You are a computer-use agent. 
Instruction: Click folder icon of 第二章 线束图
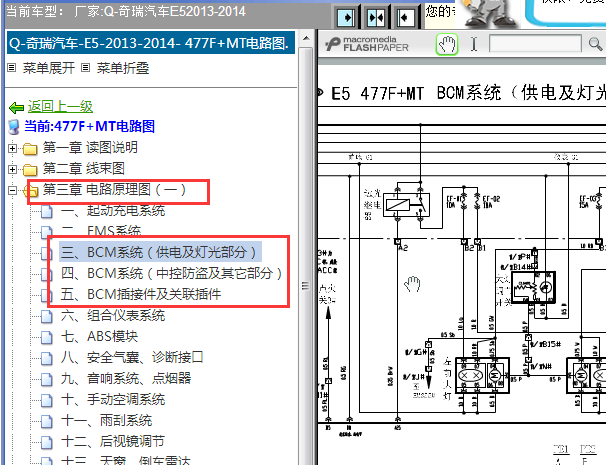[30, 170]
